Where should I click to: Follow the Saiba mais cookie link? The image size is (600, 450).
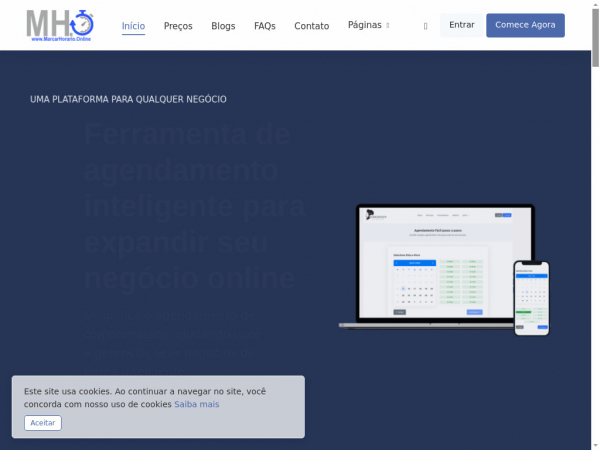click(196, 404)
